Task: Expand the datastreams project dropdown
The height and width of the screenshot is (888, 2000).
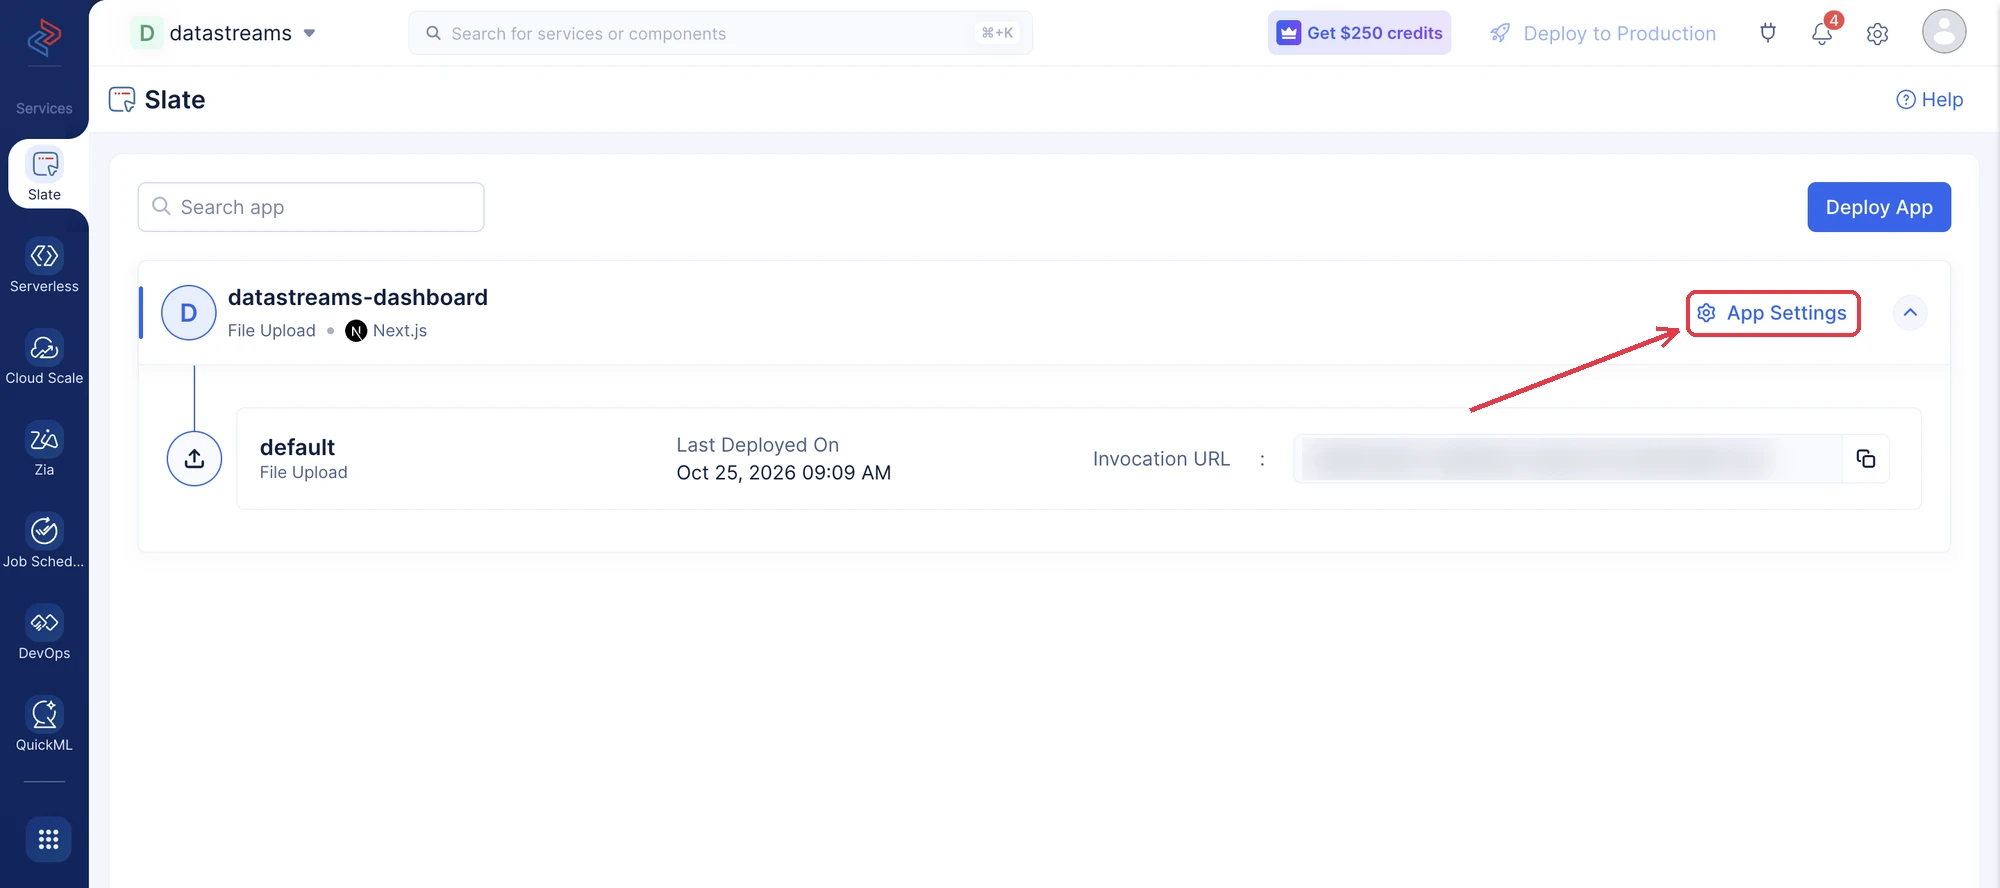Action: pos(224,33)
